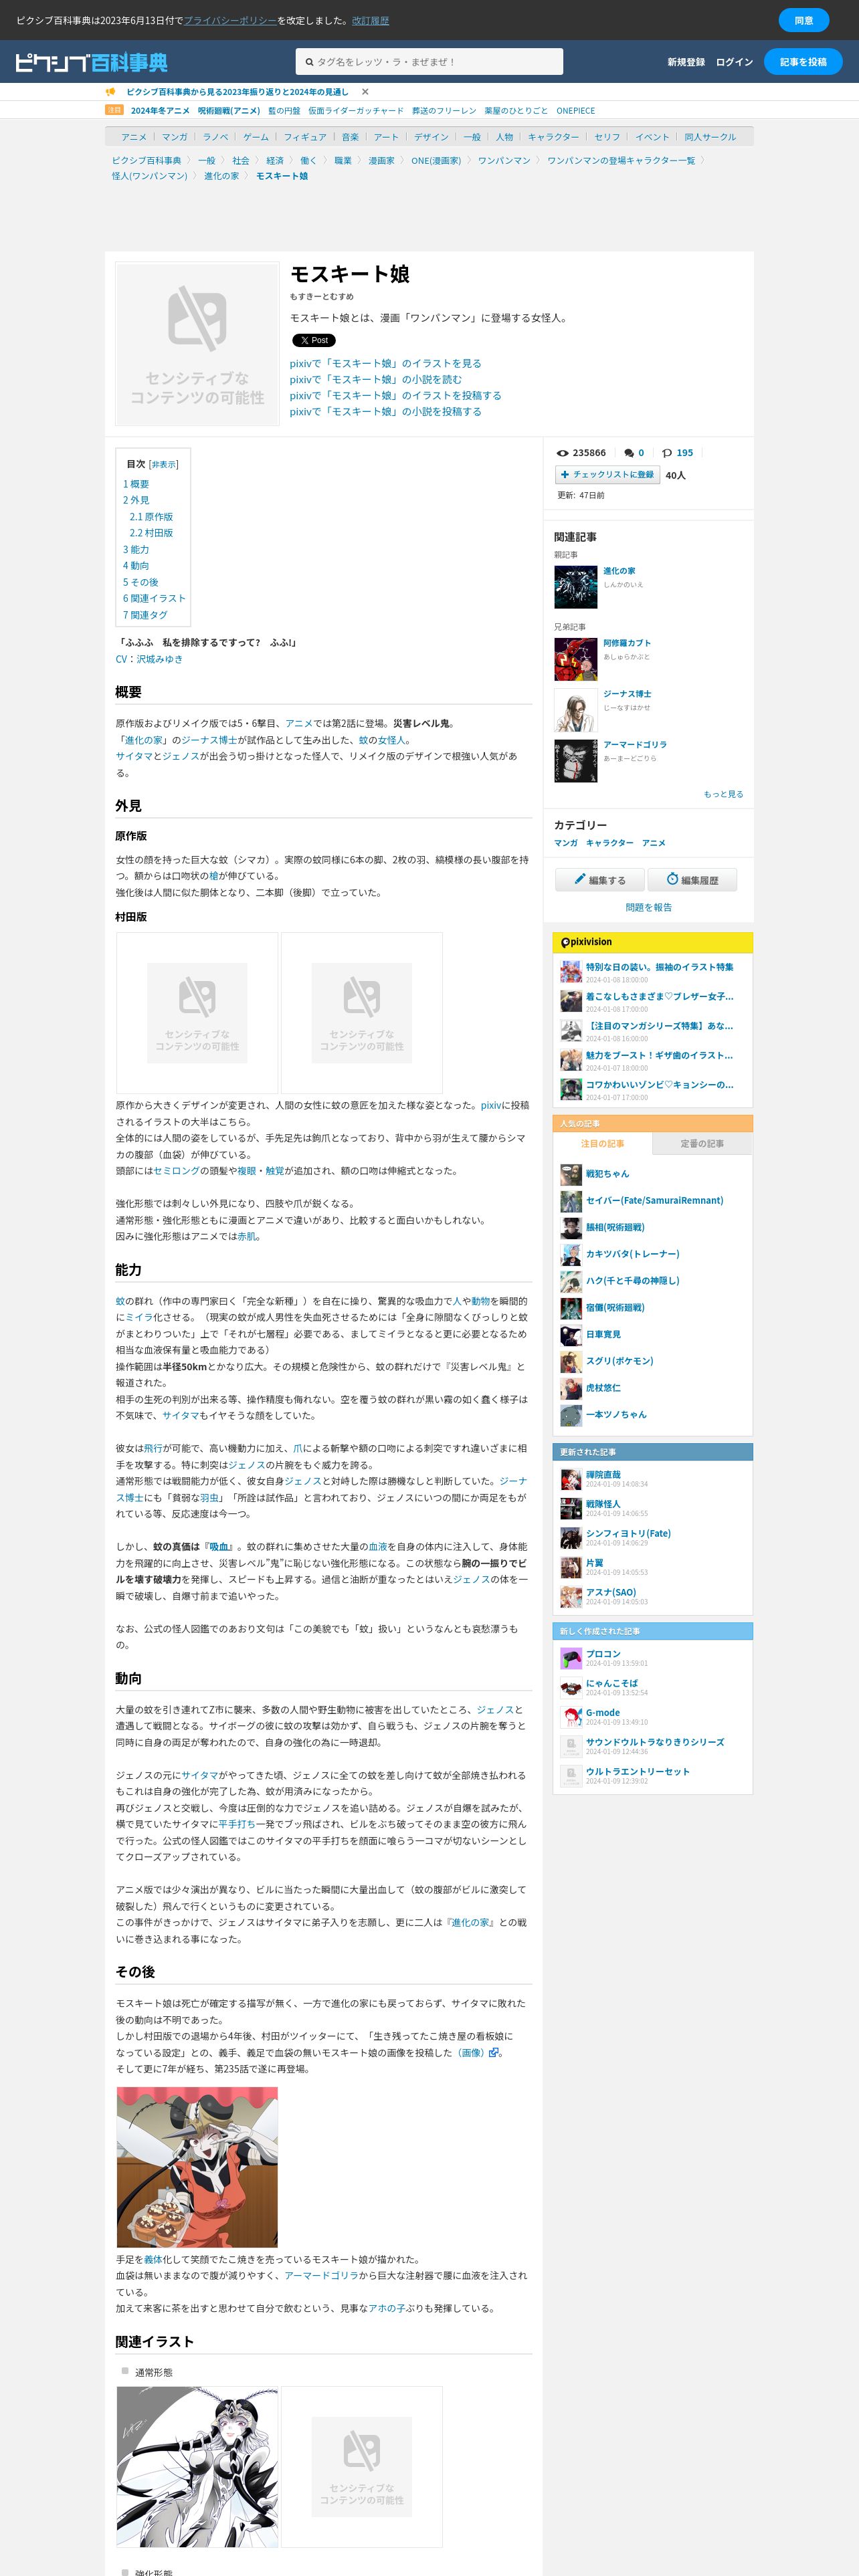
Task: Open voice actor 沢城みゆき link
Action: coord(159,659)
